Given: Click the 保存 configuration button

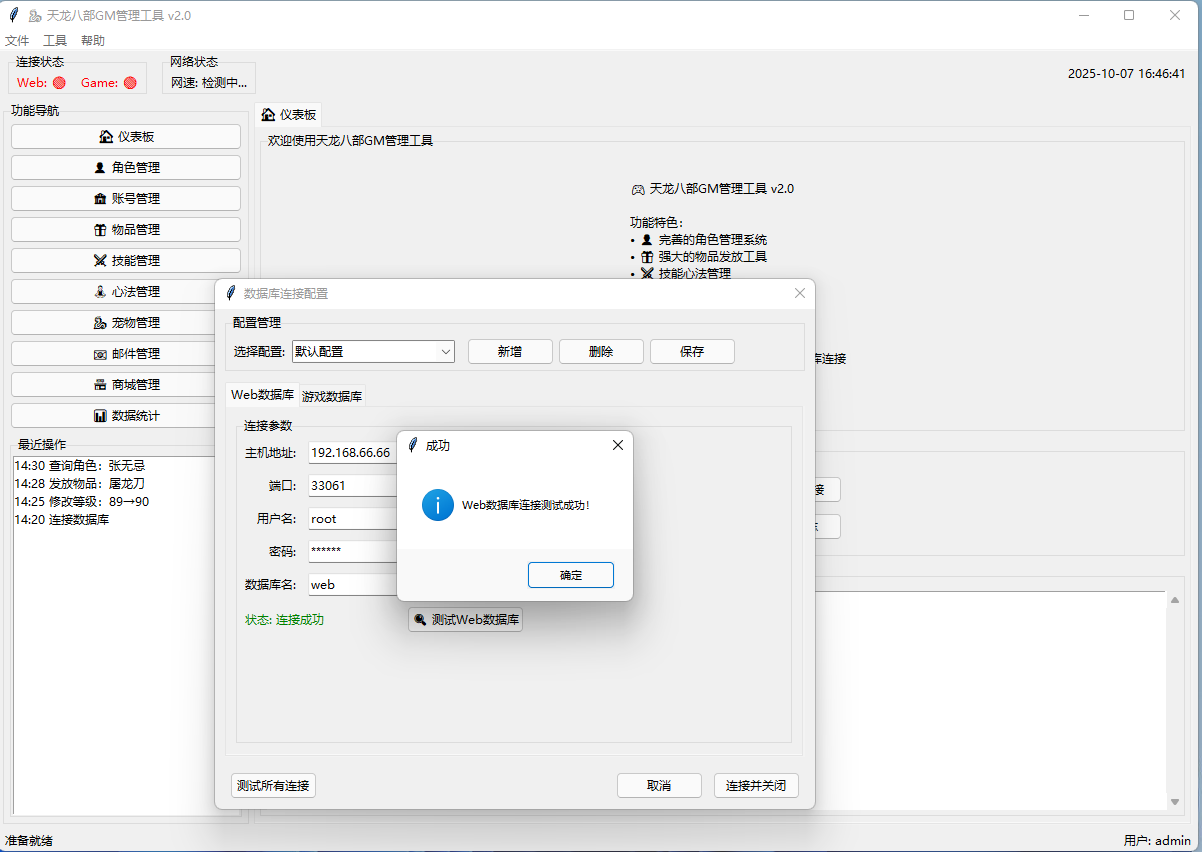Looking at the screenshot, I should pyautogui.click(x=692, y=352).
